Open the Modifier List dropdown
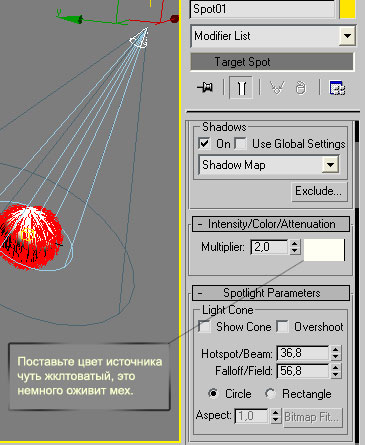 coord(347,36)
